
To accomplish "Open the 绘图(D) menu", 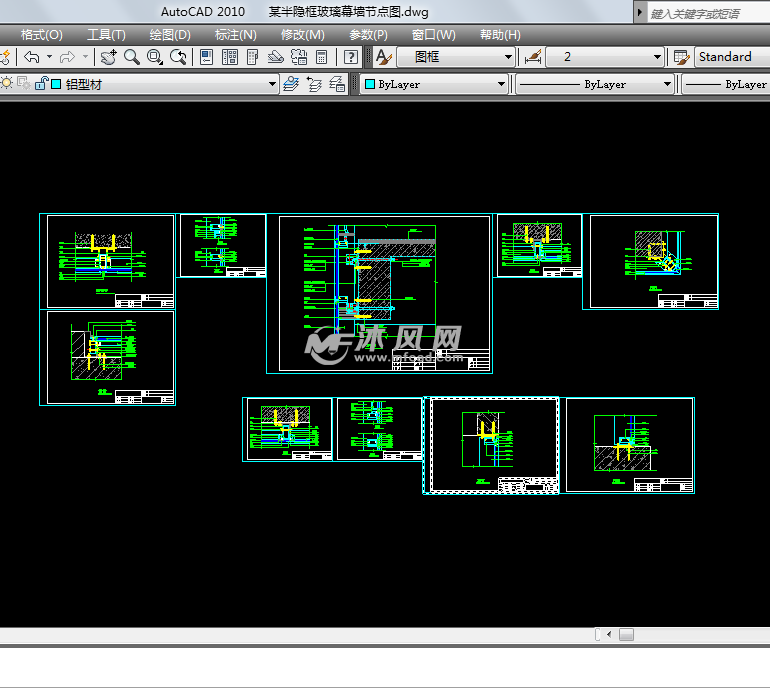I will [x=169, y=34].
